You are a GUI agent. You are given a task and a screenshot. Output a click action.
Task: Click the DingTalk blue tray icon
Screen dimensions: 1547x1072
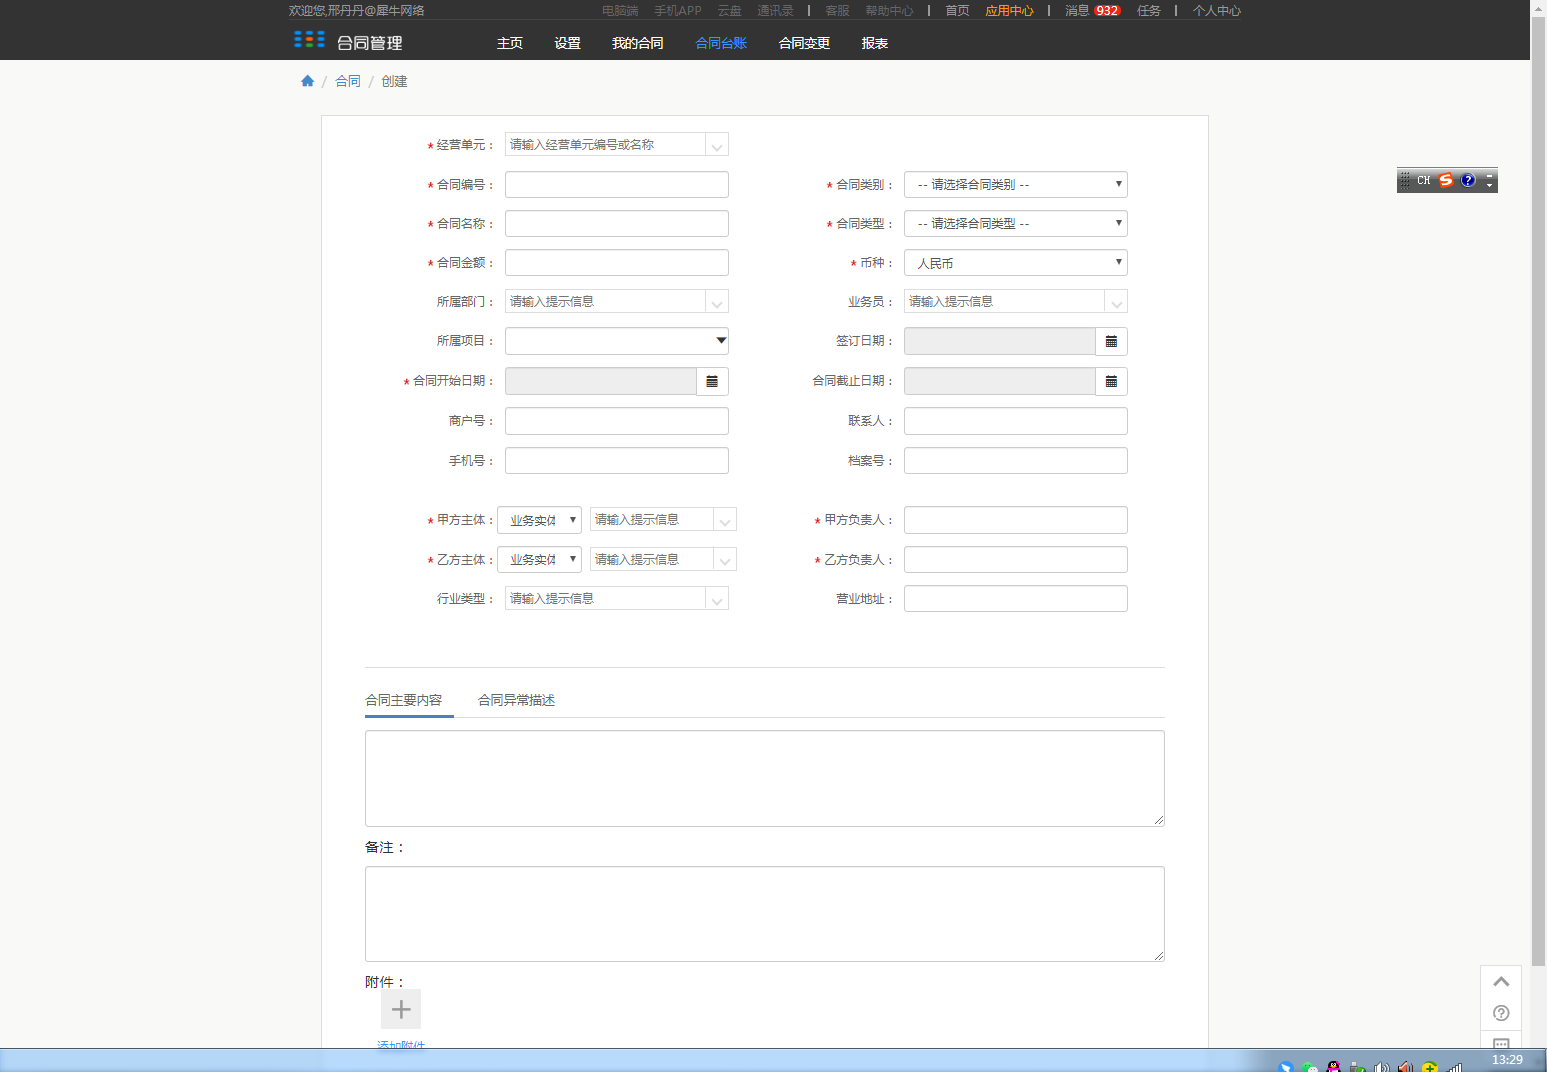pos(1286,1067)
